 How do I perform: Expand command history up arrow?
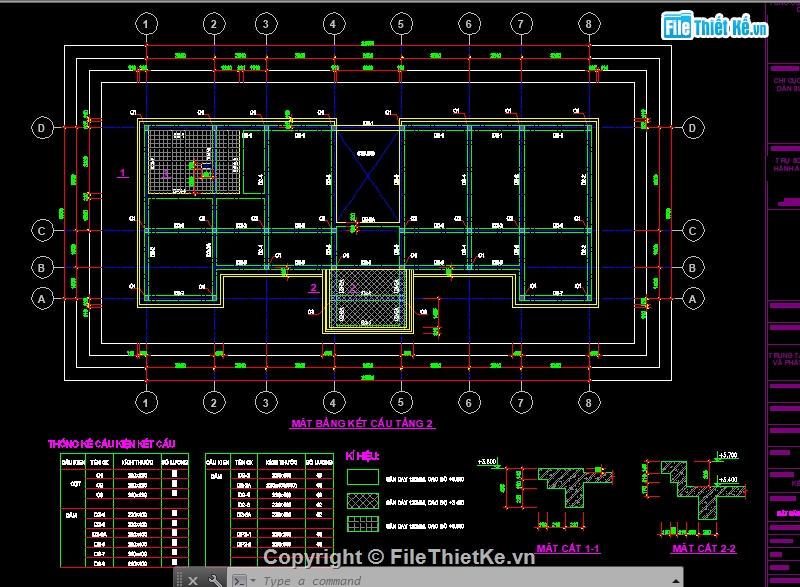(x=676, y=581)
